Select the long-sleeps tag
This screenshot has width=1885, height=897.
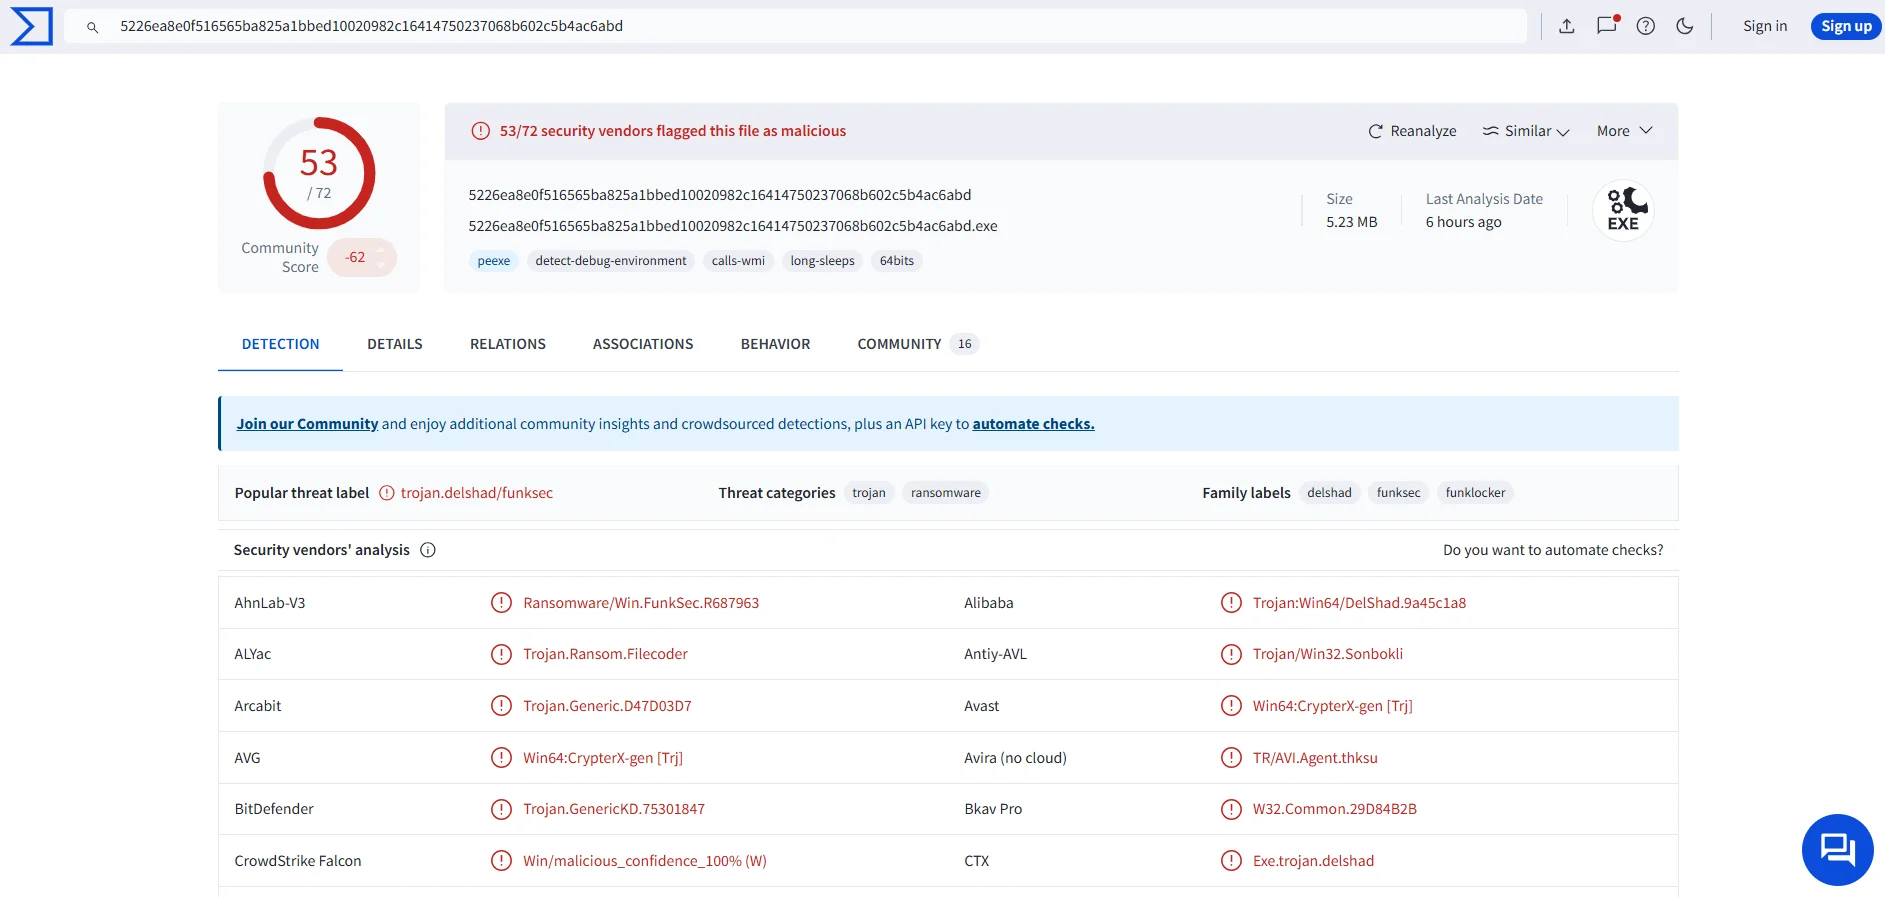click(x=822, y=261)
